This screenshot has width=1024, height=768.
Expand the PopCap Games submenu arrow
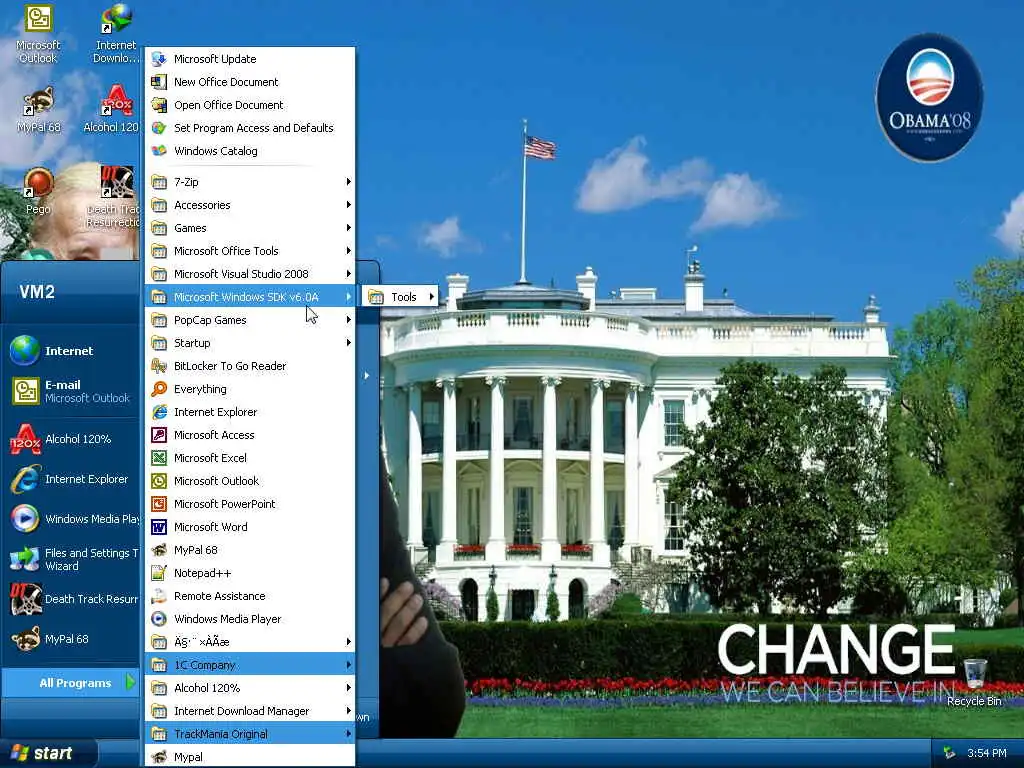point(349,320)
